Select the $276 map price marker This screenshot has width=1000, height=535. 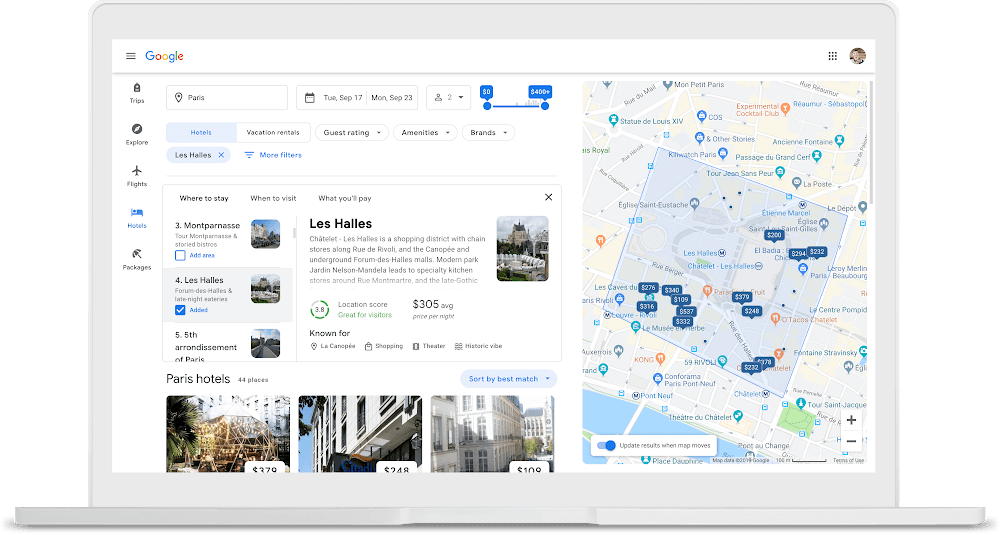pos(649,288)
